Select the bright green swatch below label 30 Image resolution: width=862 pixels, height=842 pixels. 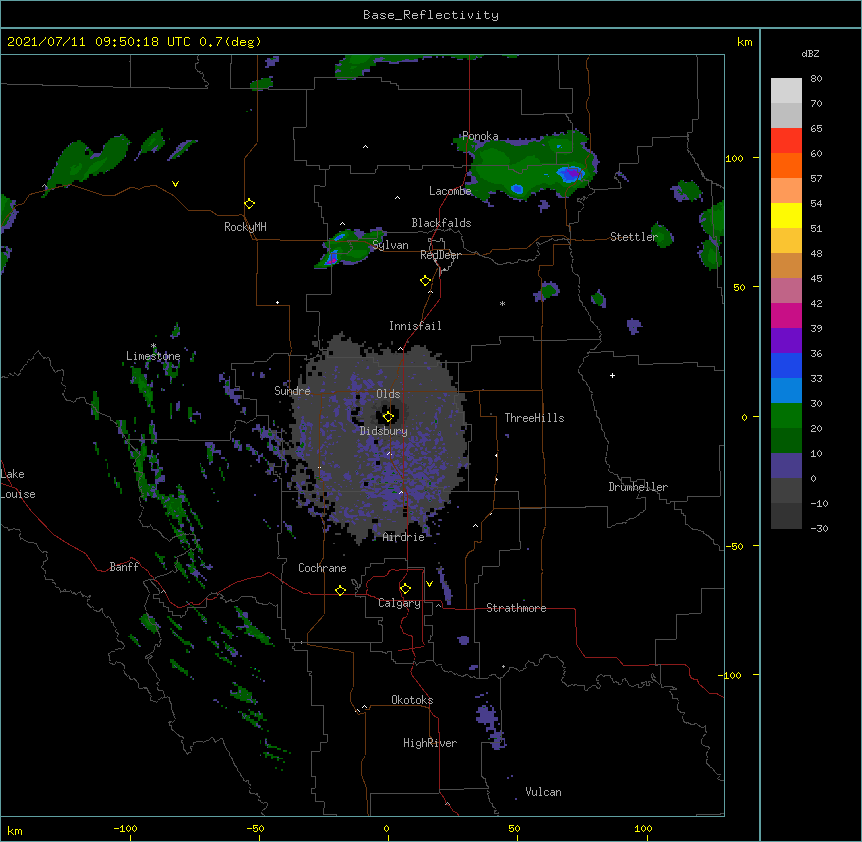tap(786, 416)
